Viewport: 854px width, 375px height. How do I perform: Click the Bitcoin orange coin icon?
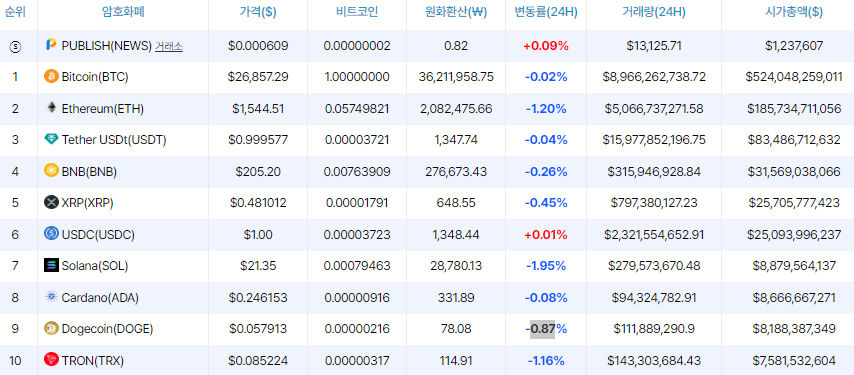(51, 77)
